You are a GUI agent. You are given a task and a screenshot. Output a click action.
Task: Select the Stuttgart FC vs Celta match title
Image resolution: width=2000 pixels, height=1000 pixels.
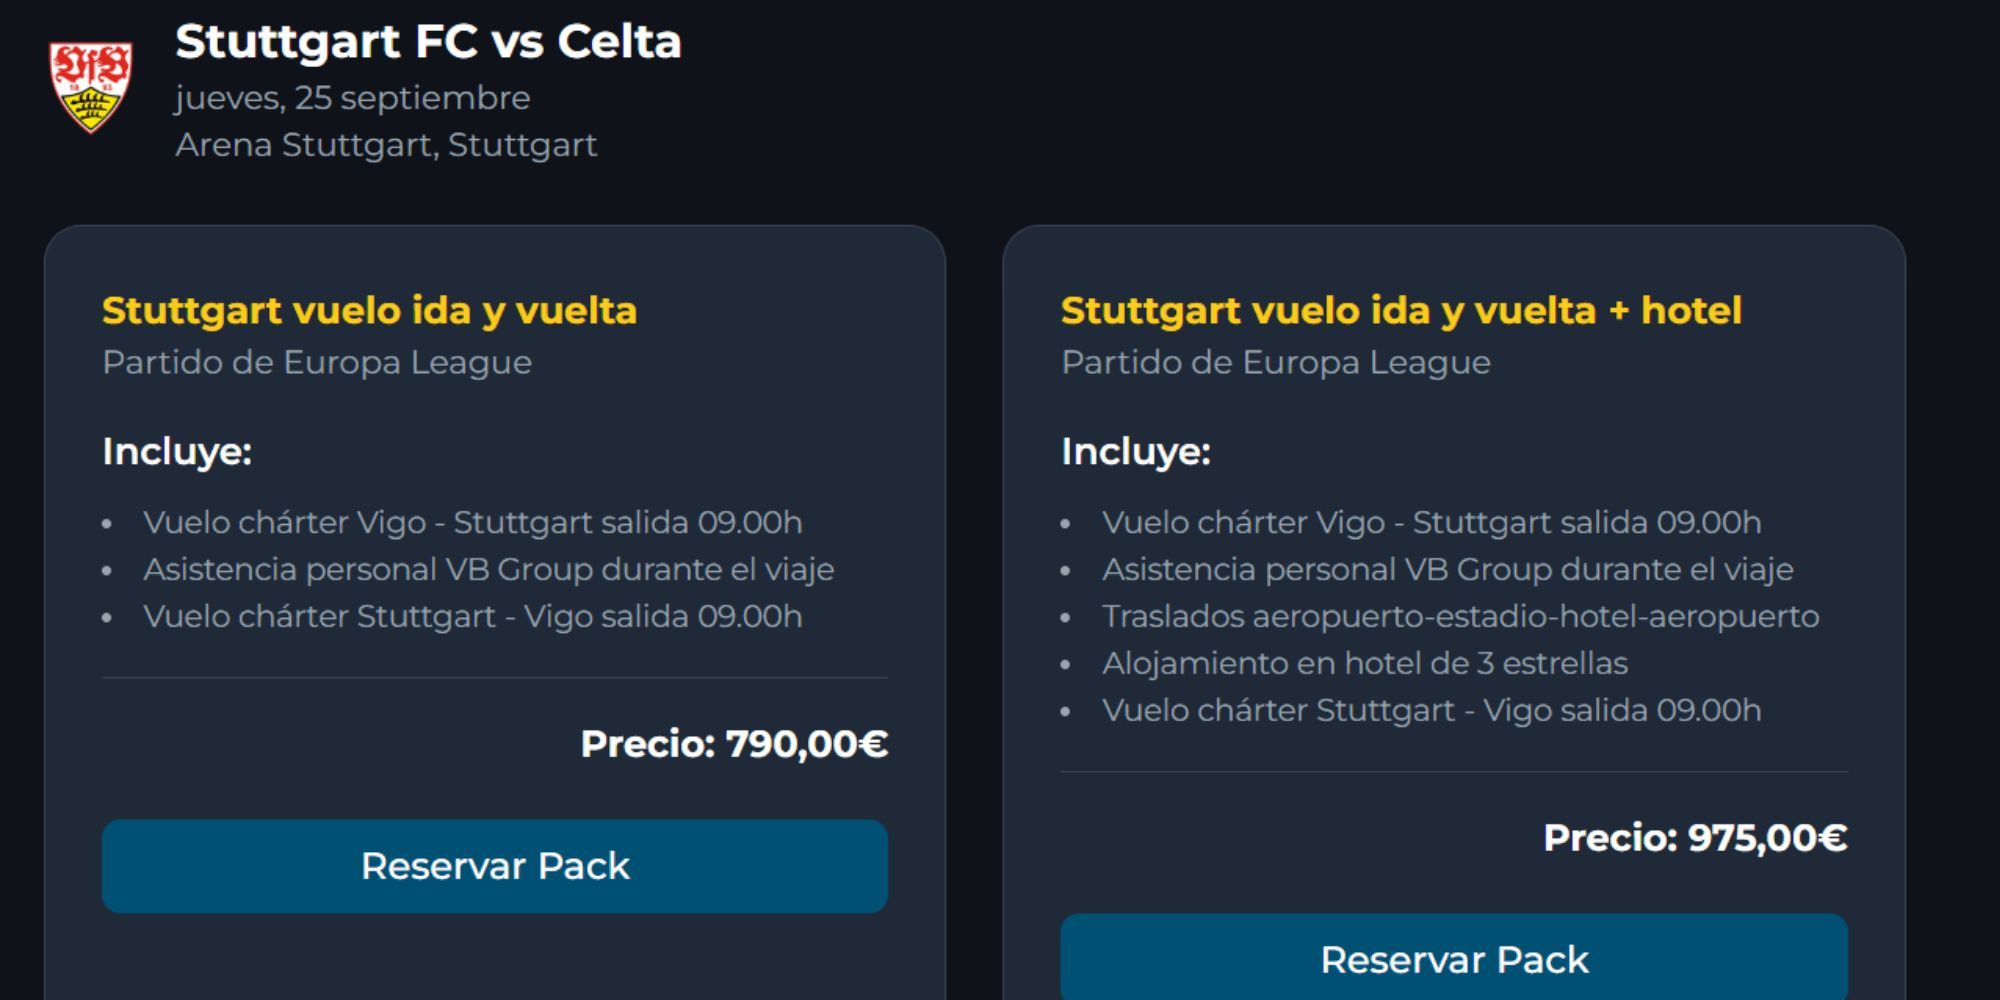click(x=428, y=42)
